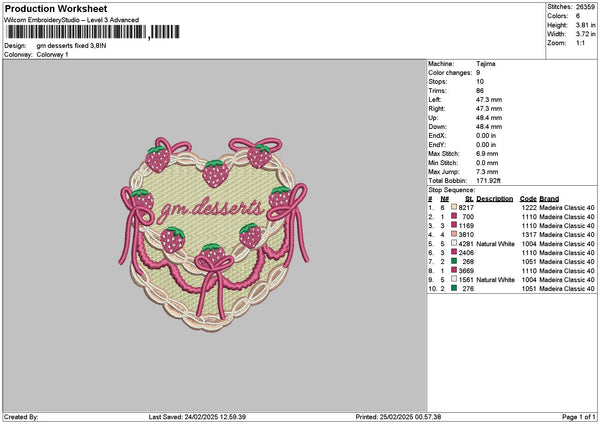Click stitch count 3669 in stop row 8
The height and width of the screenshot is (424, 600).
[466, 271]
